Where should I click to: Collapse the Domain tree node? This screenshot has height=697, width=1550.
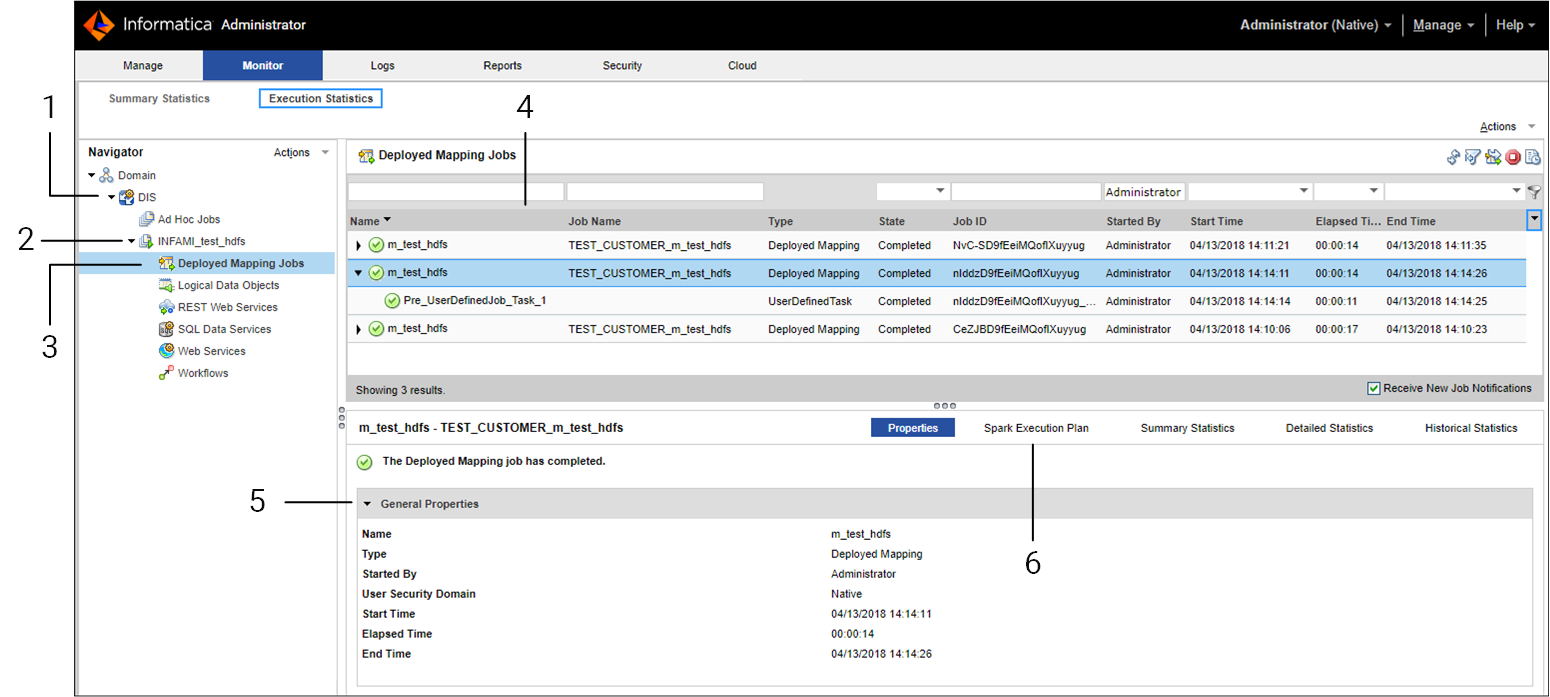click(92, 175)
